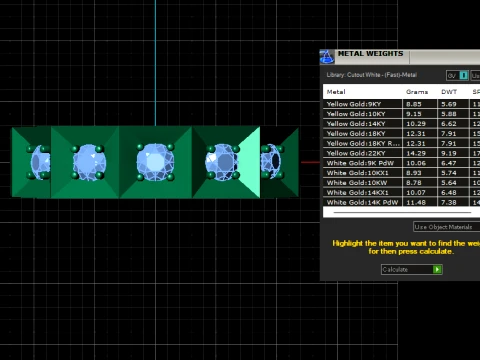Click the Calculate button
The image size is (480, 360).
[x=412, y=269]
